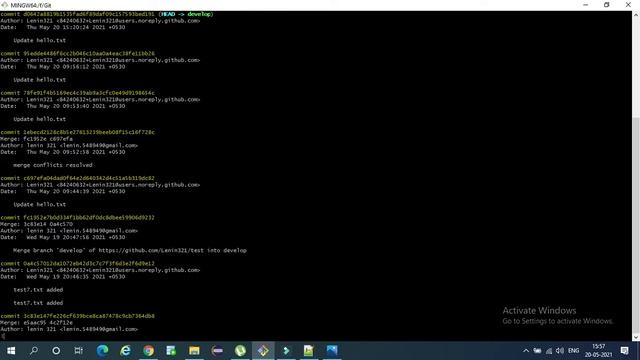
Task: Click the pager prompt colon at bottom left
Action: point(2,336)
